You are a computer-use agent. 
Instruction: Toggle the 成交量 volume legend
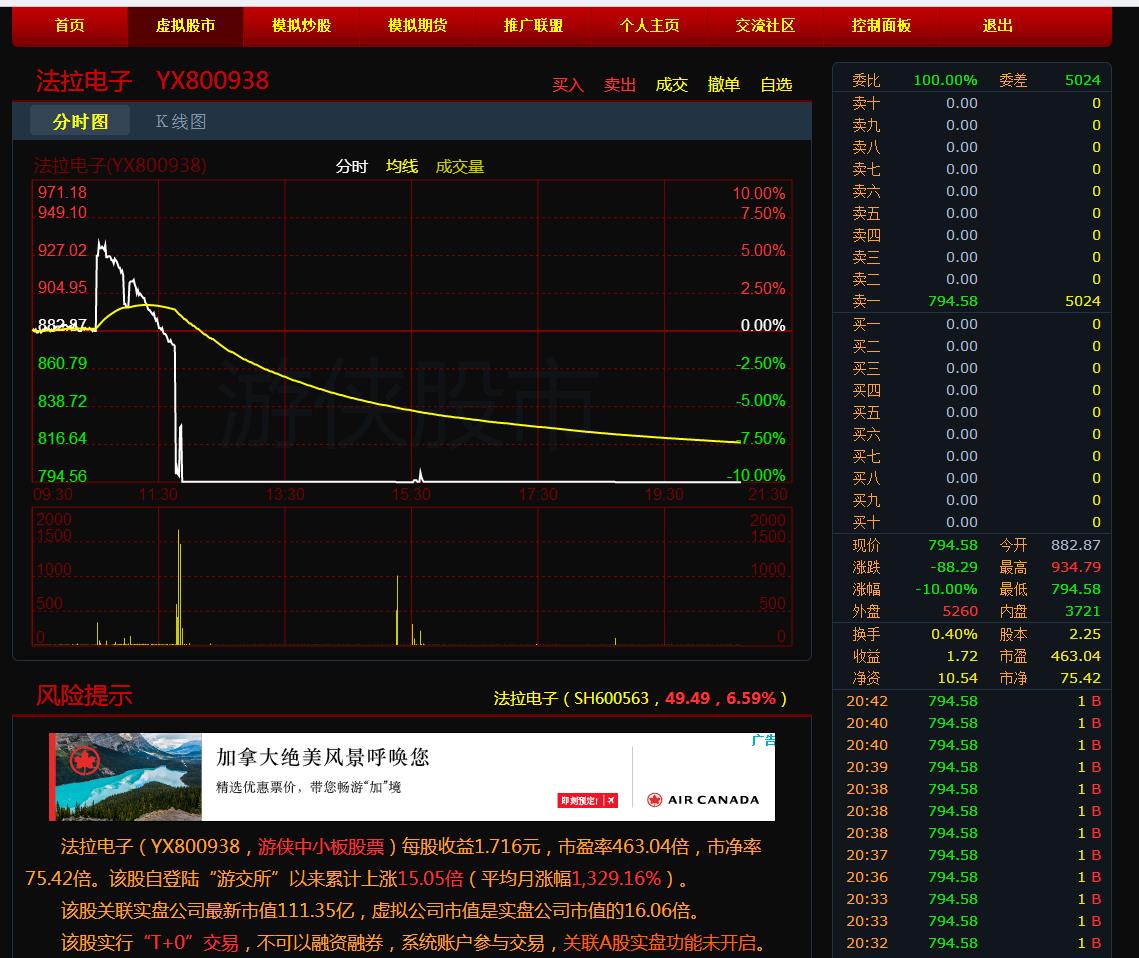point(460,167)
